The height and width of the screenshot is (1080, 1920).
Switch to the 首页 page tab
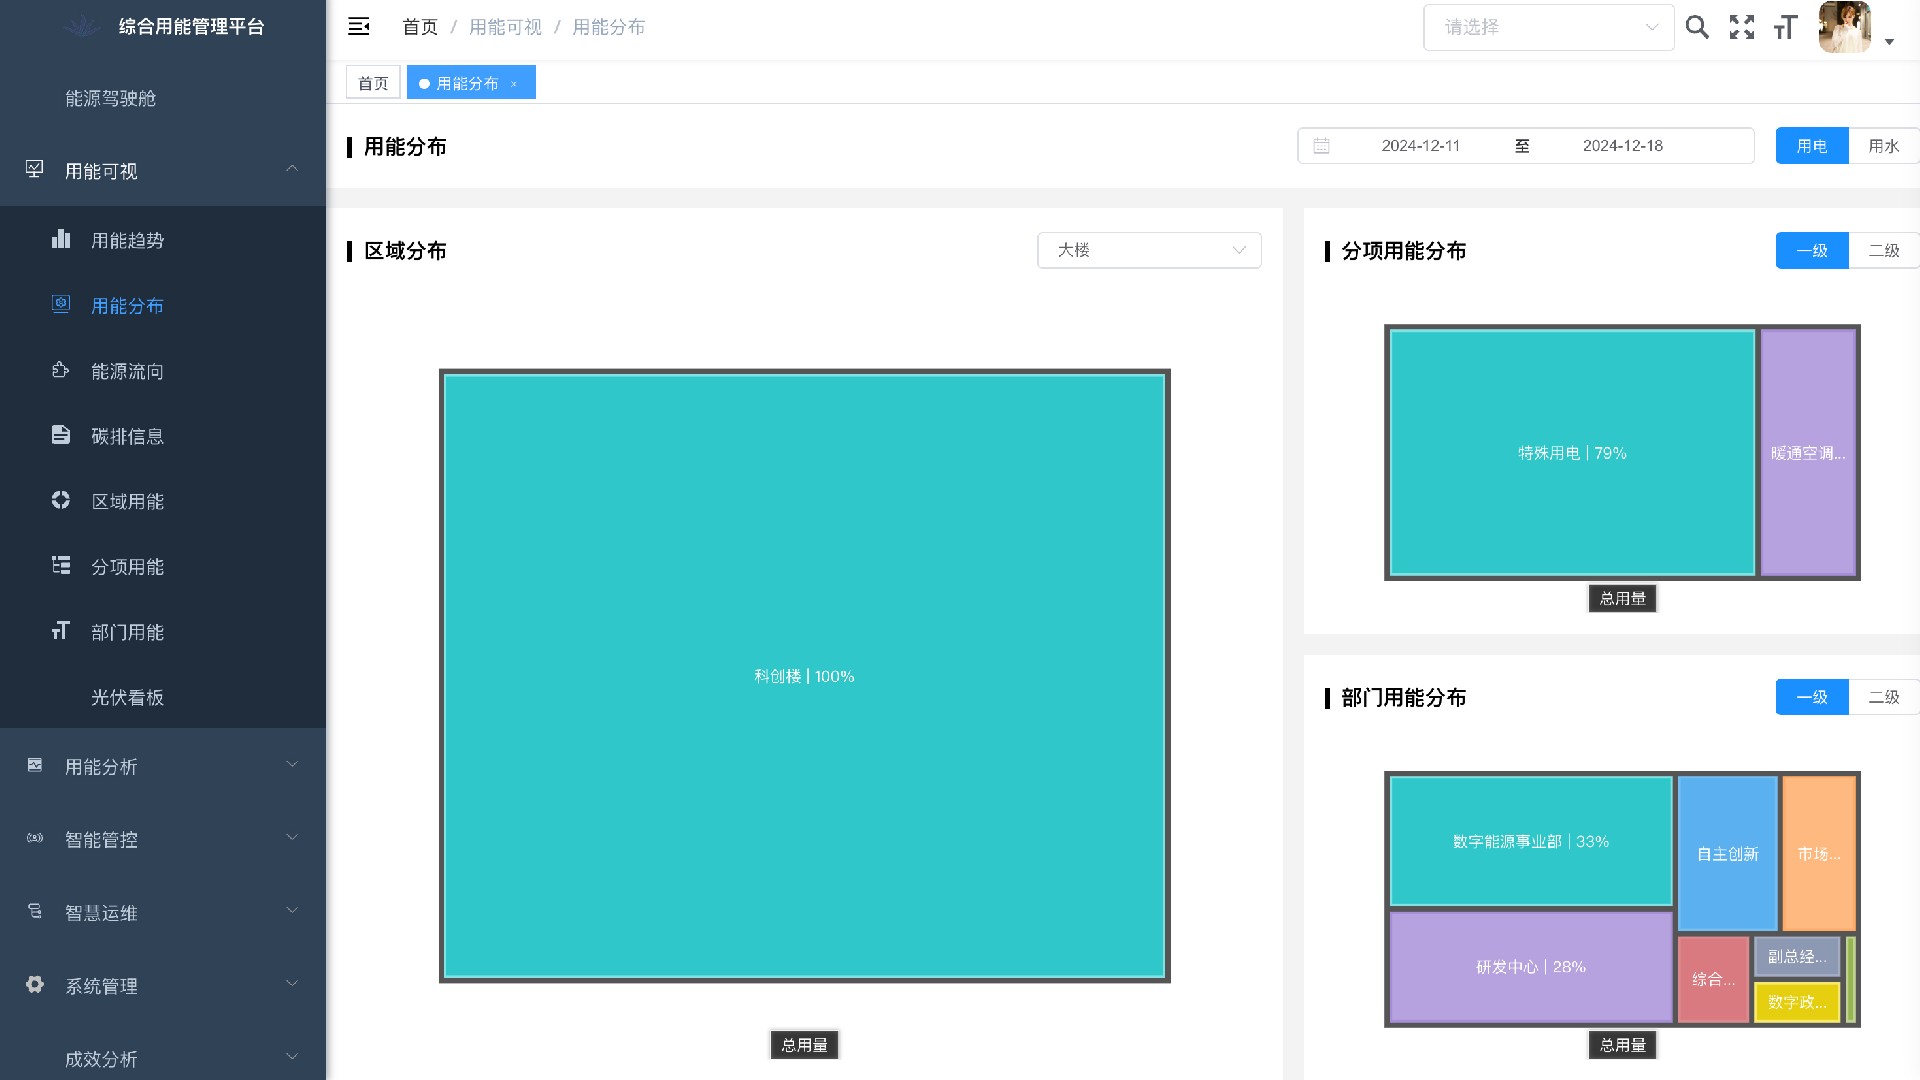(373, 83)
